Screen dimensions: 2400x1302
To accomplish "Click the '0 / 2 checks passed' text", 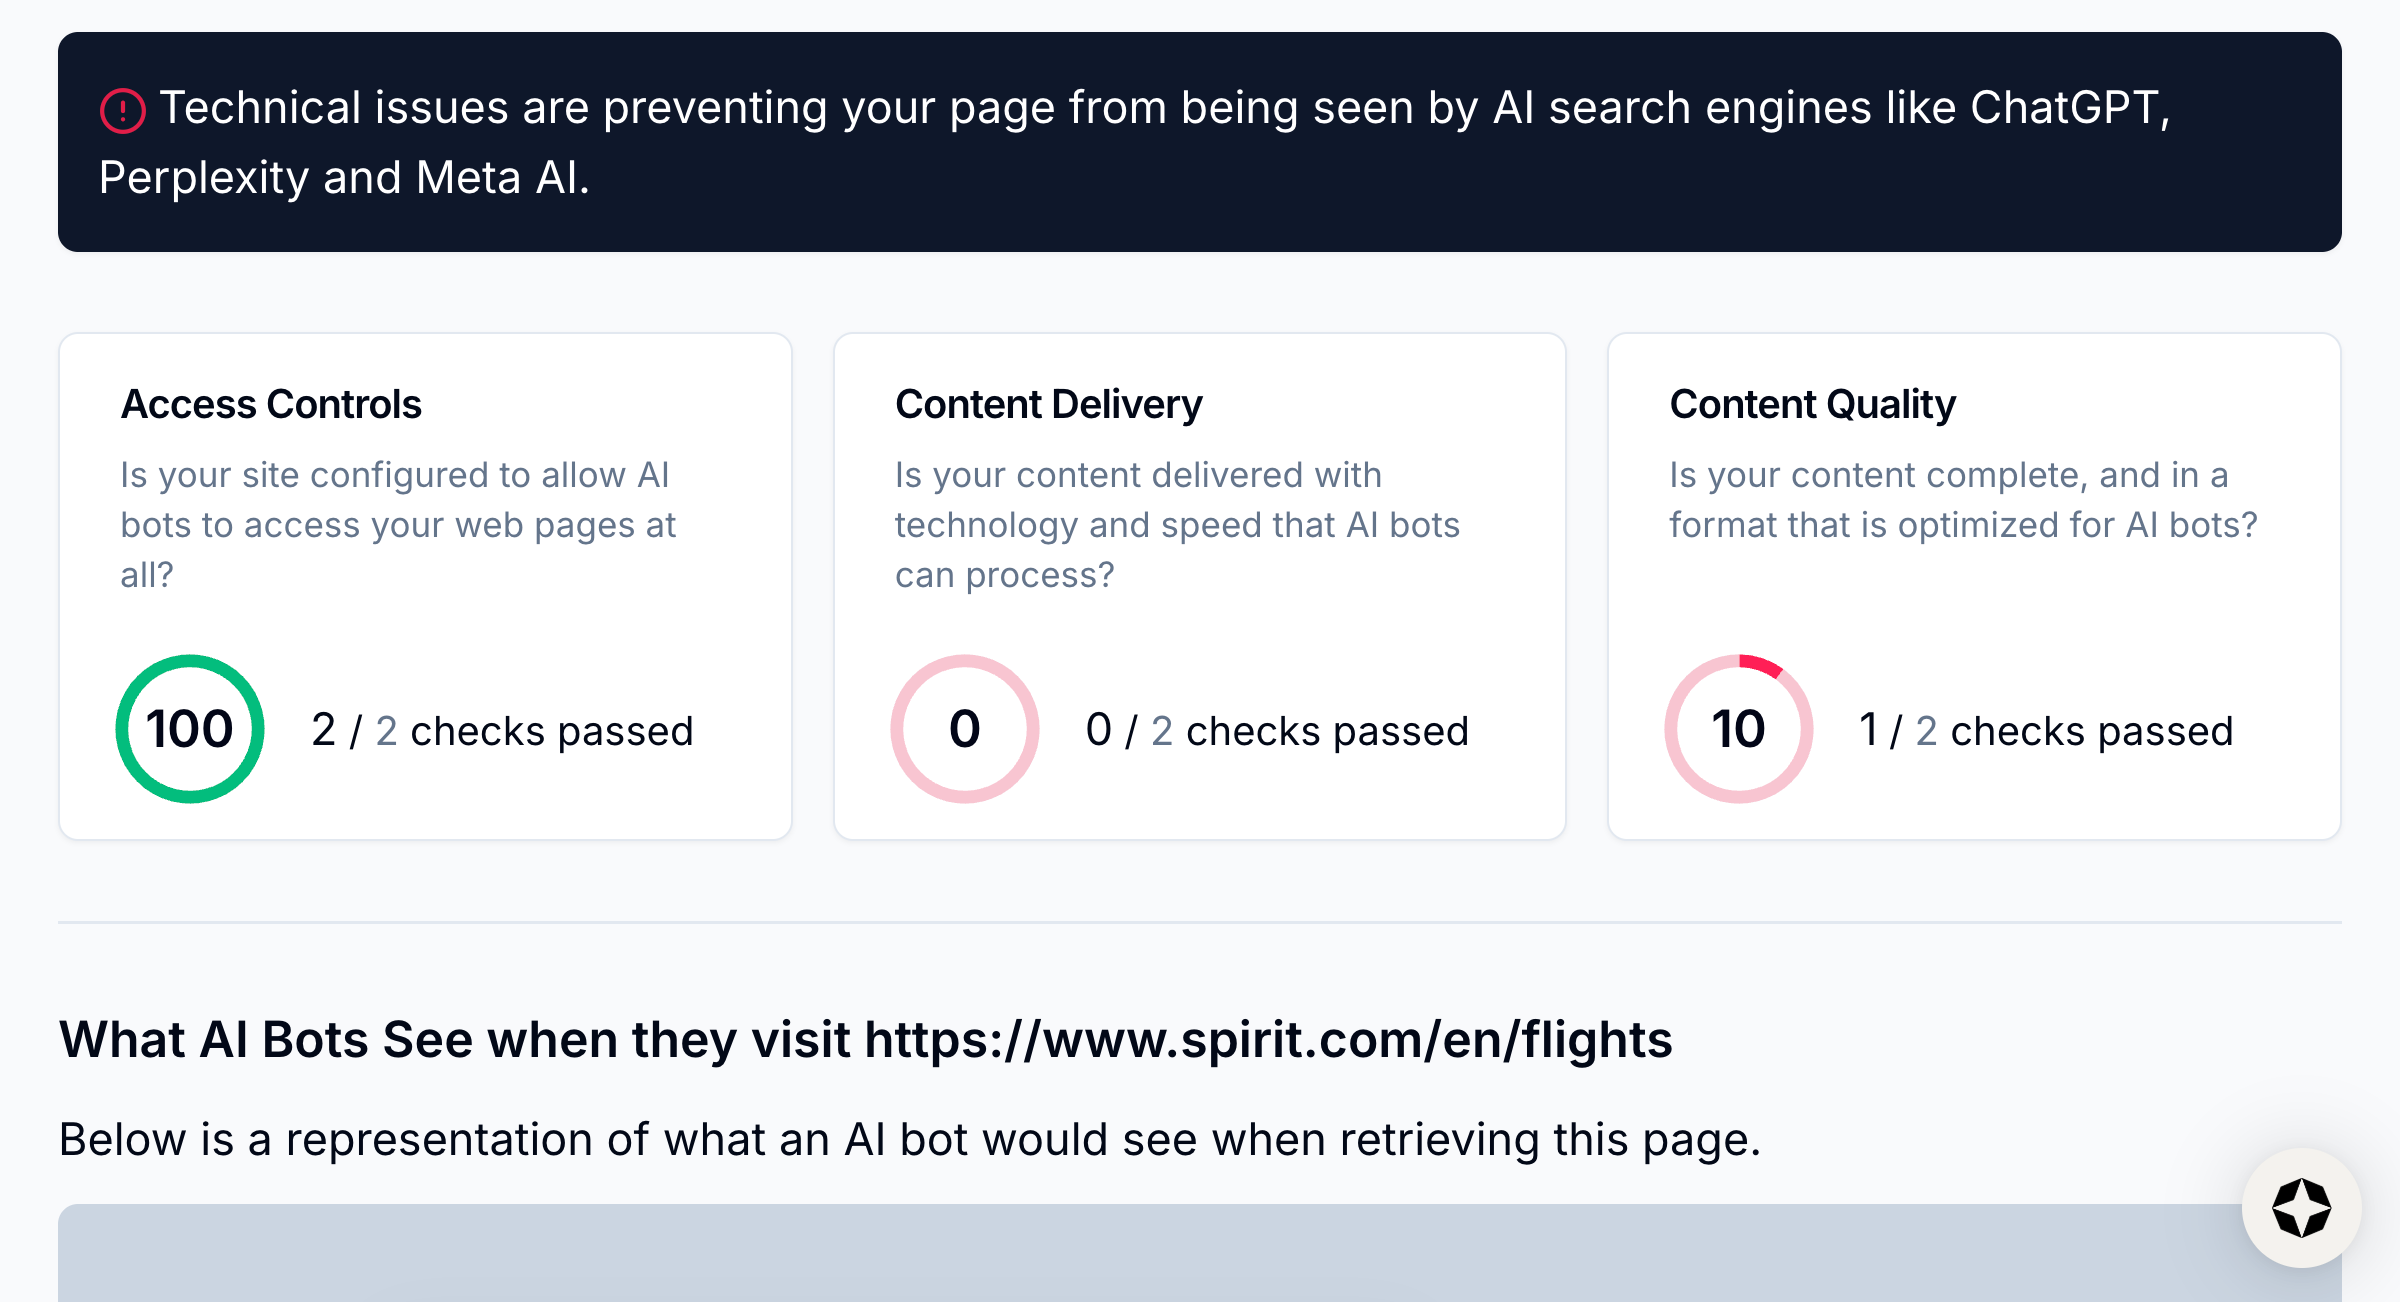I will pos(1277,731).
